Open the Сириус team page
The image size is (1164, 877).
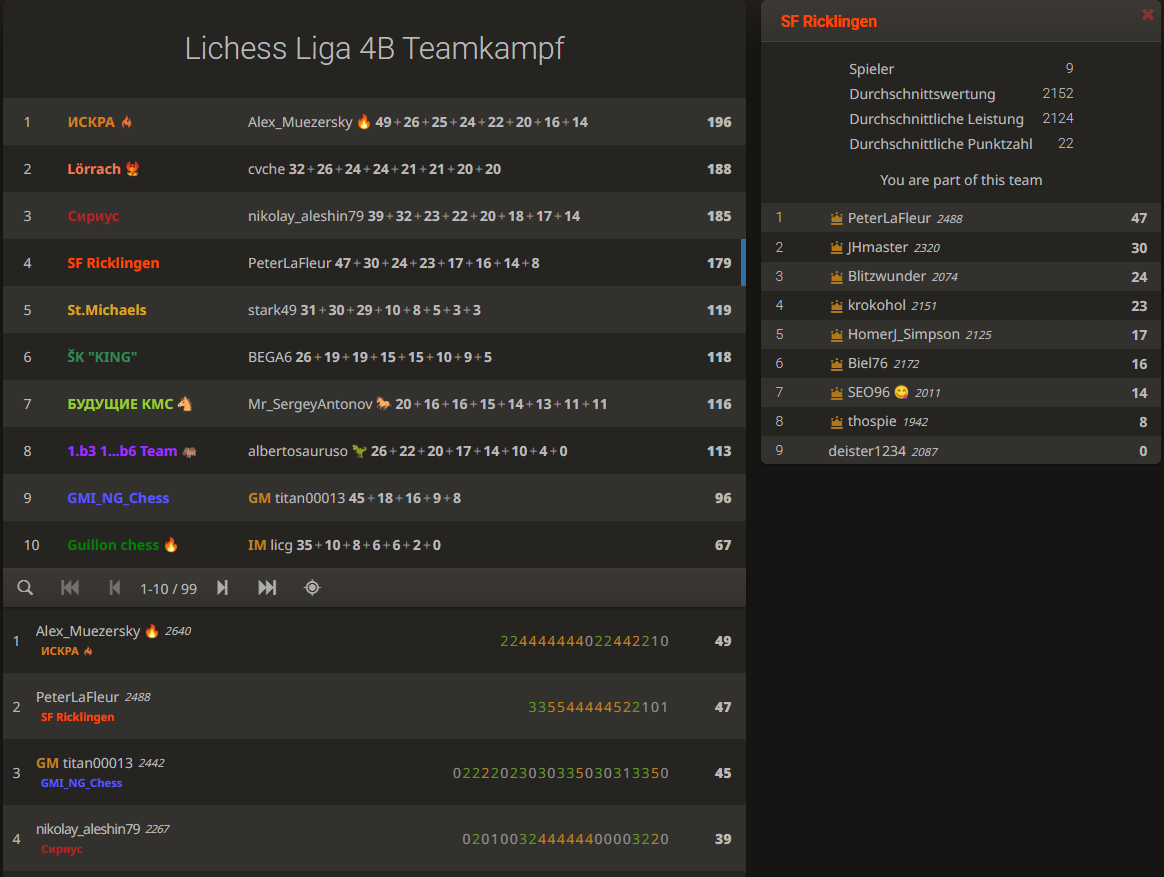92,216
